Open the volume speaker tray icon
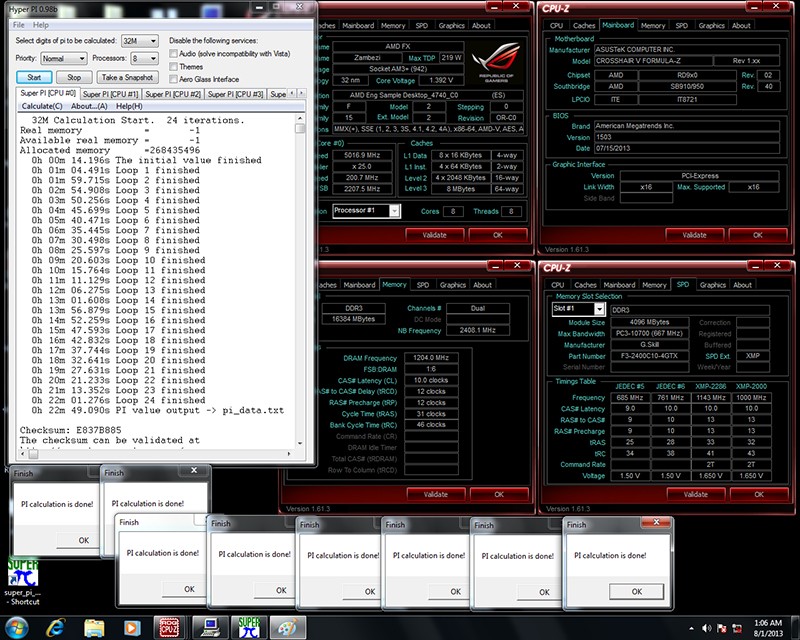The width and height of the screenshot is (800, 640). click(707, 628)
